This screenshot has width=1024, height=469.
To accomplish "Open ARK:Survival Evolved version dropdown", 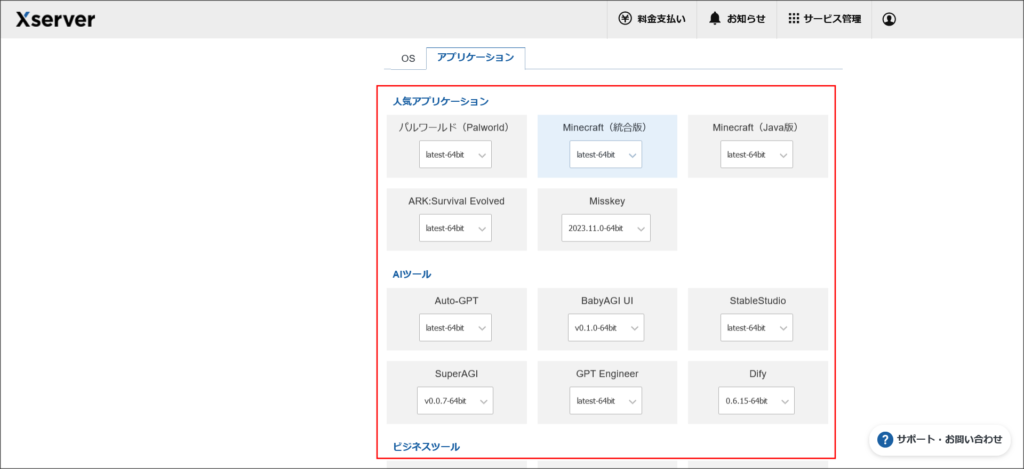I will pyautogui.click(x=455, y=228).
